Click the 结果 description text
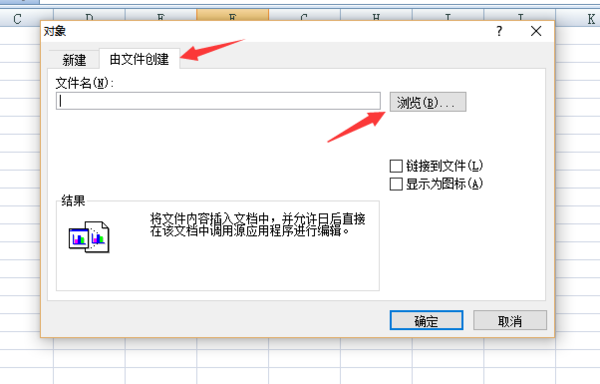 coord(258,225)
